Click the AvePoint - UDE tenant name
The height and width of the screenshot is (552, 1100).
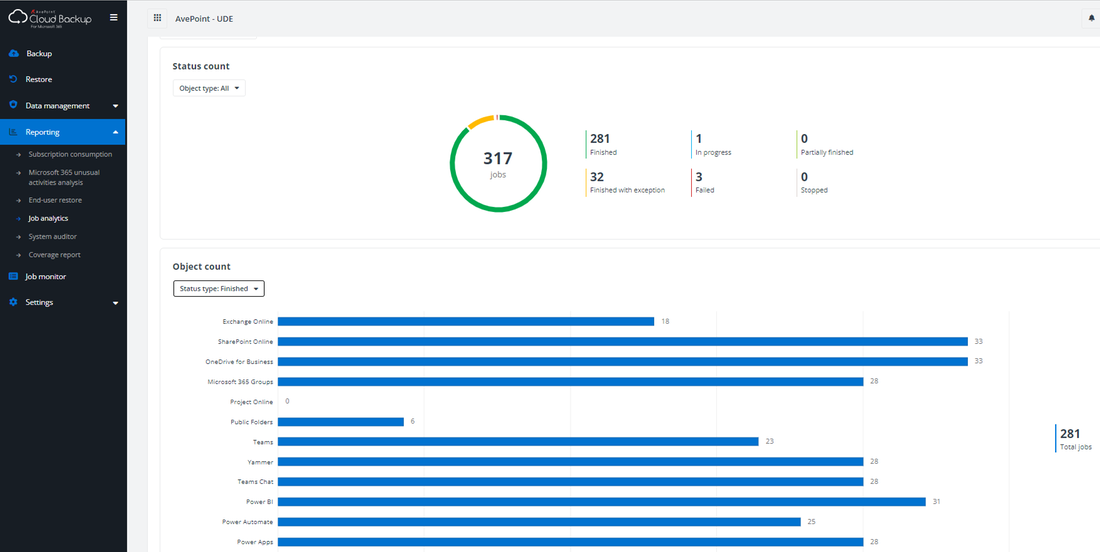pos(204,19)
